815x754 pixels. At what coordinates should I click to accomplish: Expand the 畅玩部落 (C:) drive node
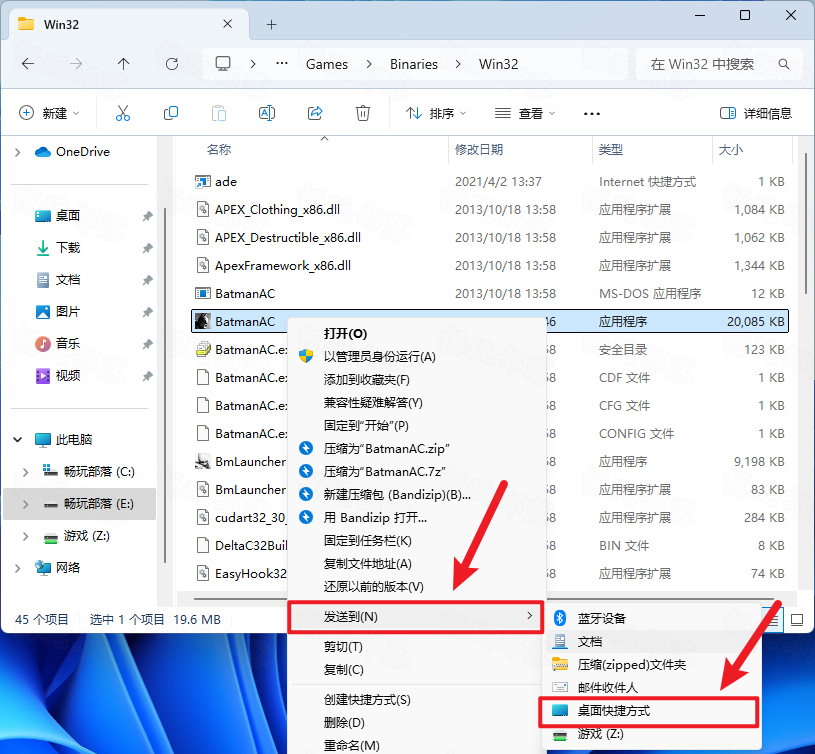click(25, 472)
